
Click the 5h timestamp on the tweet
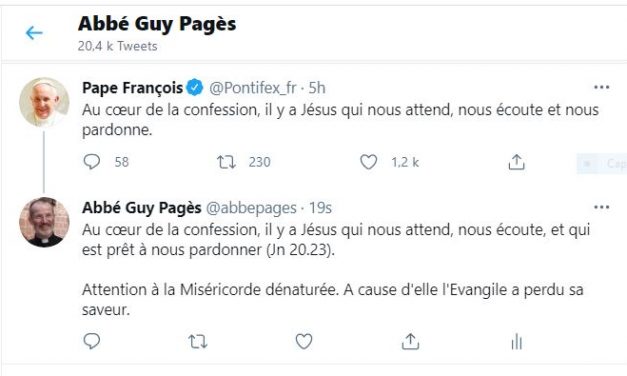point(317,88)
